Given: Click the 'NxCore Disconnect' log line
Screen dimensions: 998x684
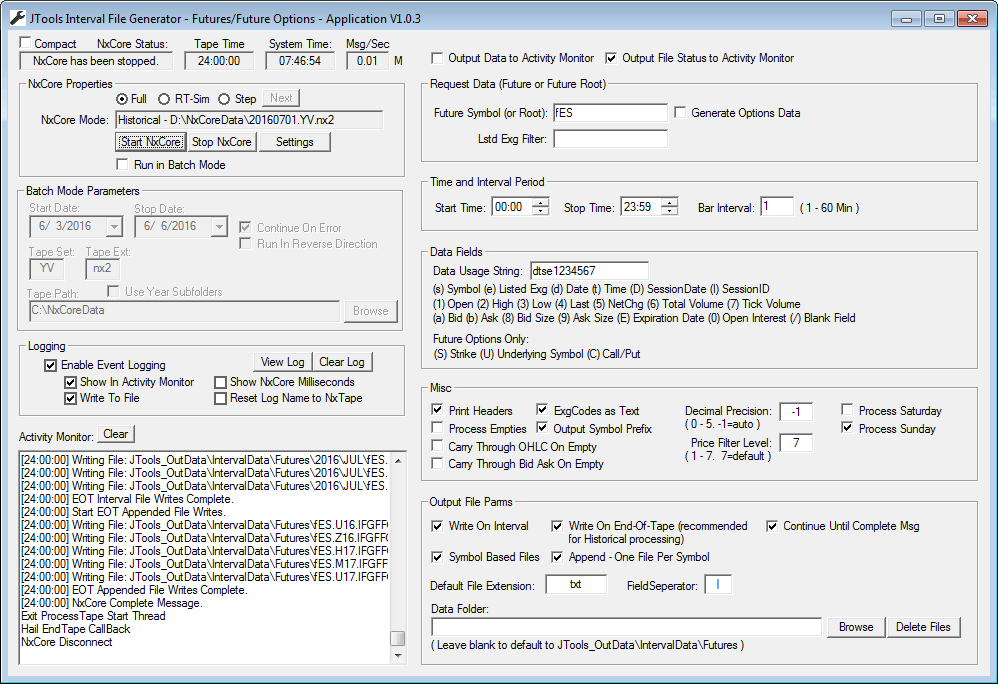Looking at the screenshot, I should [x=67, y=642].
